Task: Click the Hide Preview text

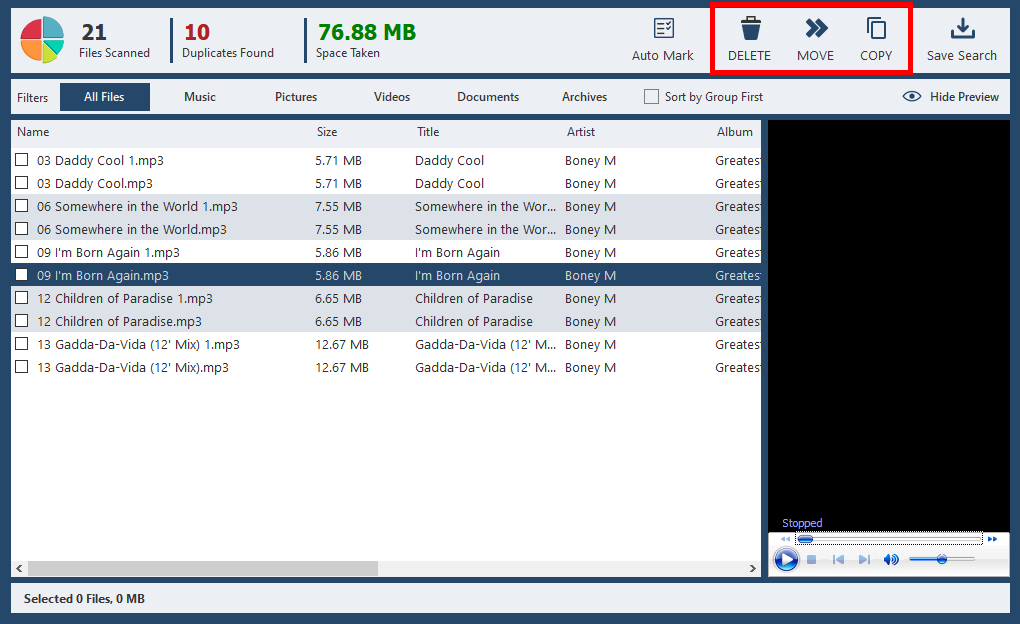Action: point(964,97)
